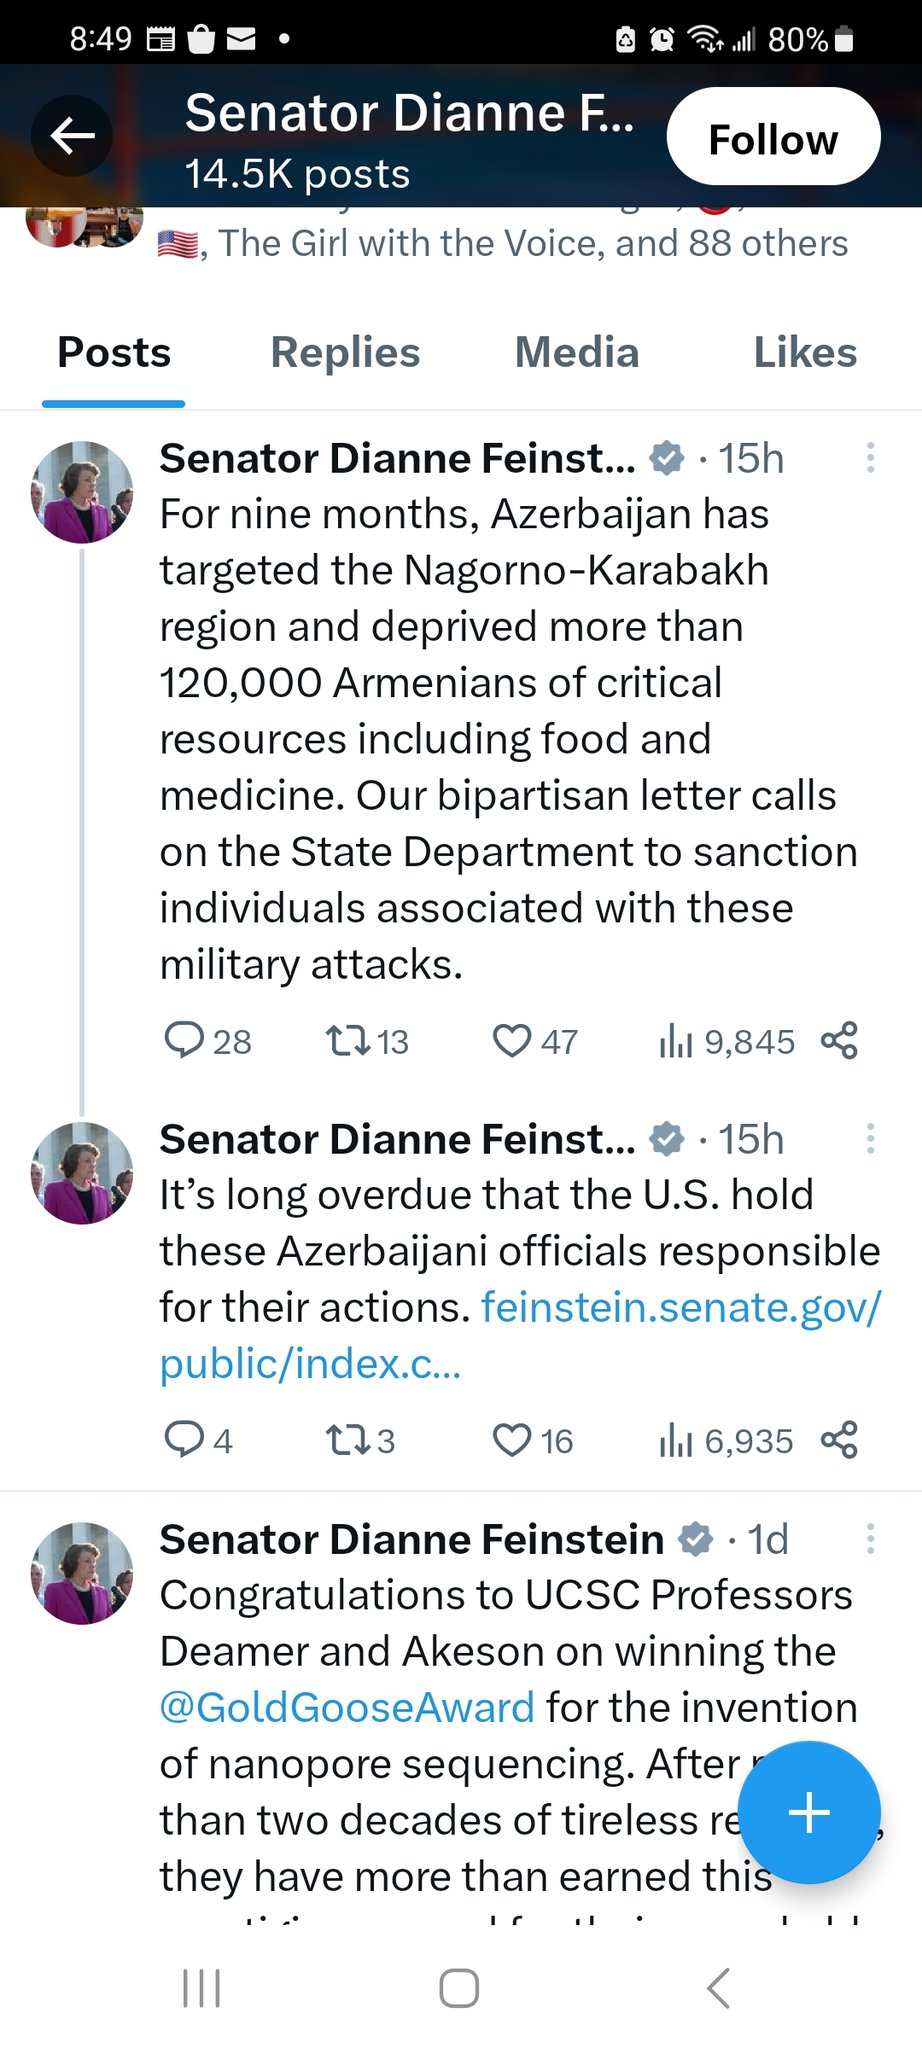Image resolution: width=922 pixels, height=2048 pixels.
Task: Tap the back arrow in header
Action: pos(72,136)
